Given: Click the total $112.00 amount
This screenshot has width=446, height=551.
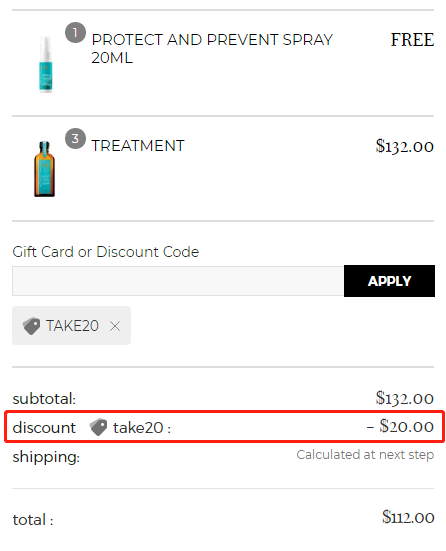Looking at the screenshot, I should point(408,517).
